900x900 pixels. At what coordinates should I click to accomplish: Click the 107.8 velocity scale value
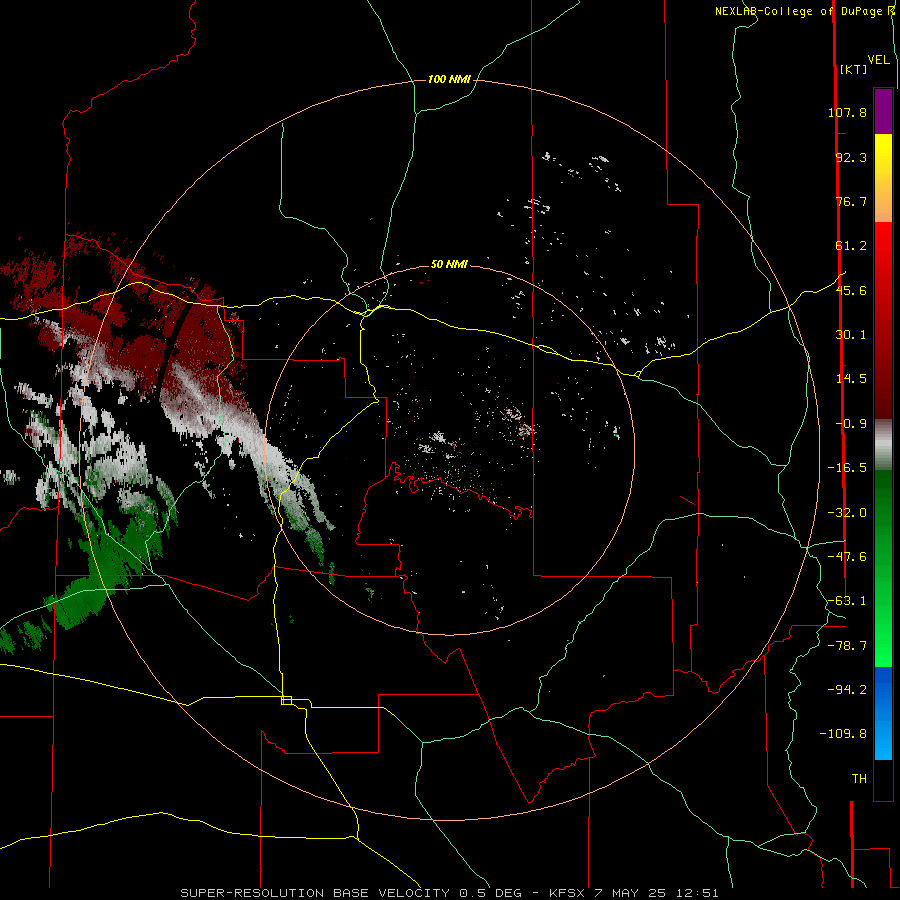(x=847, y=112)
